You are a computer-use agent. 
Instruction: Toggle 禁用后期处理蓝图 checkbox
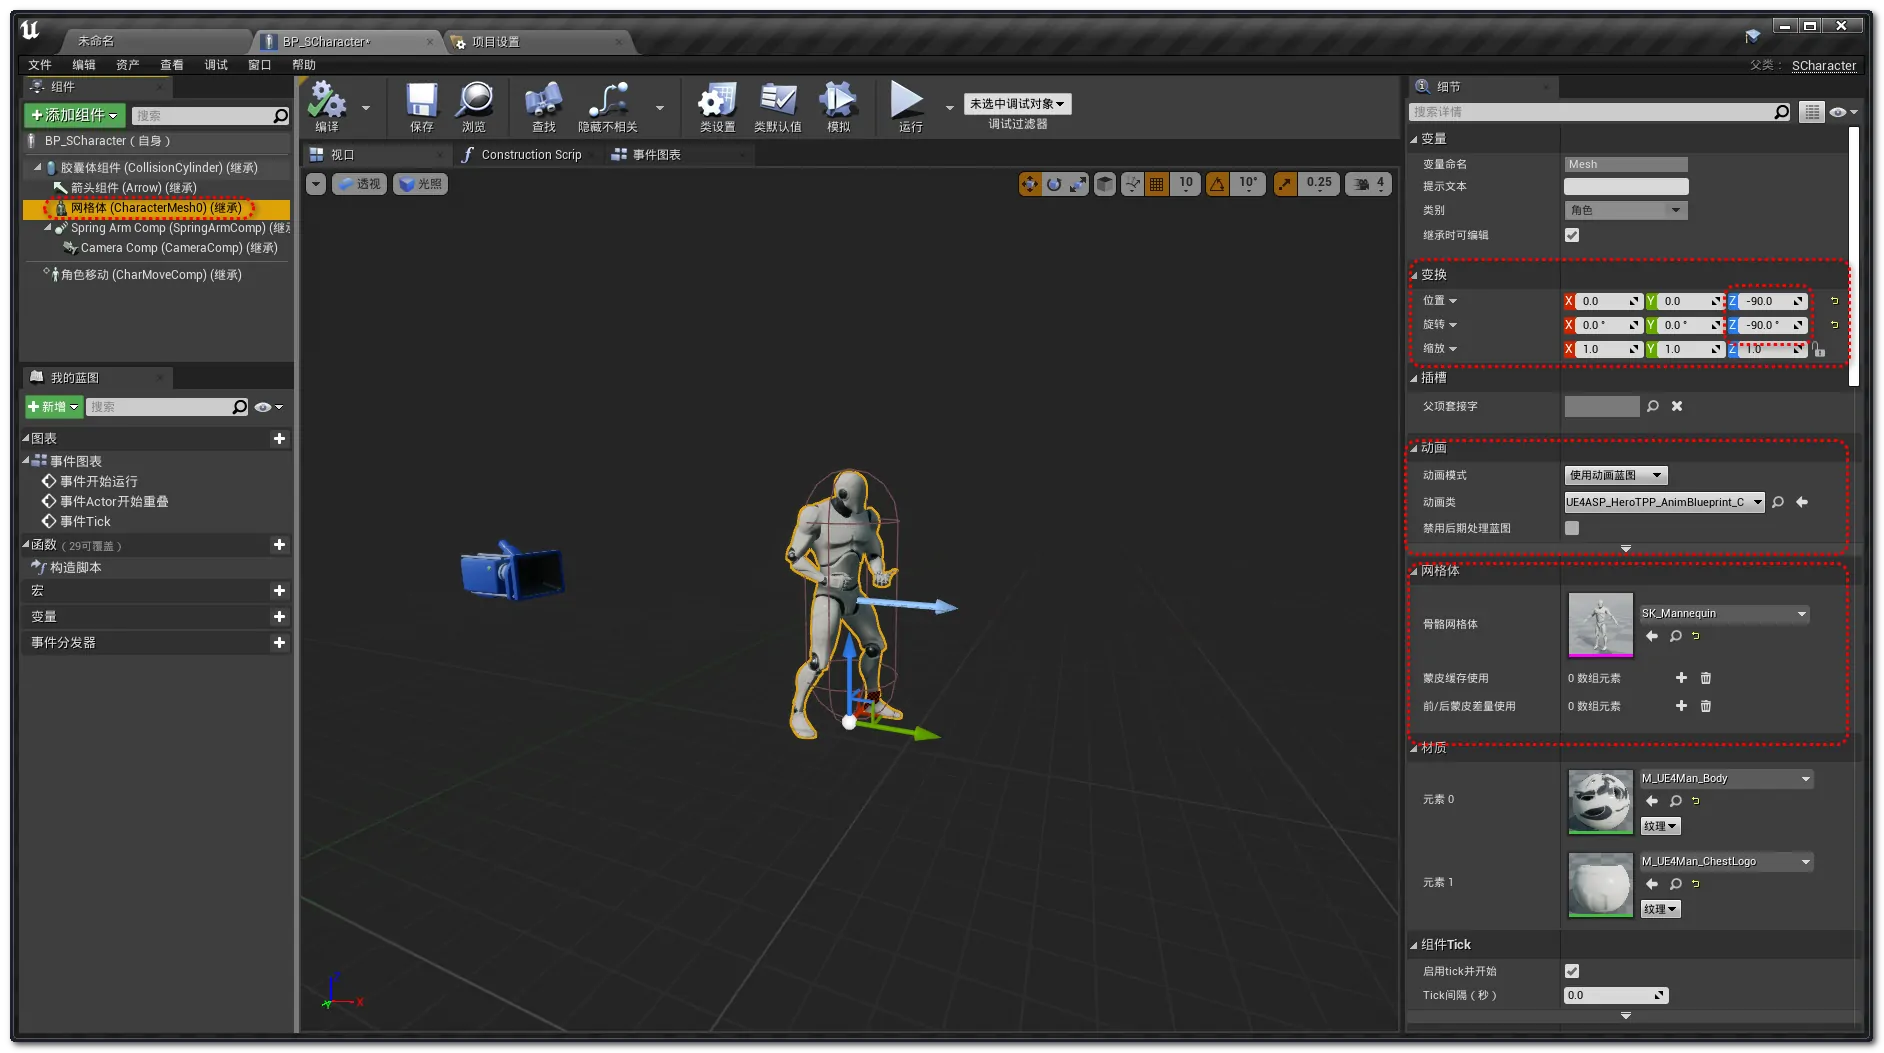1572,528
